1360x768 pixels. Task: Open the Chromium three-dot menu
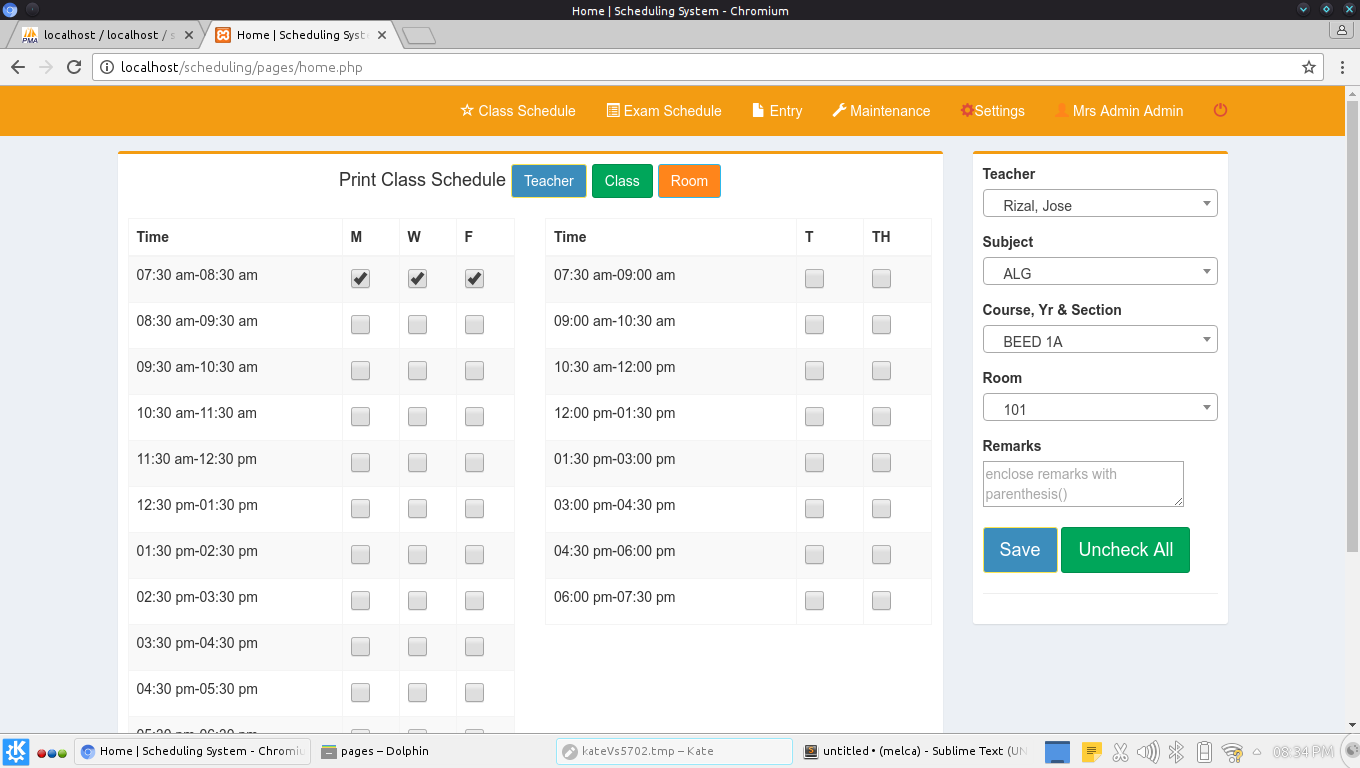[x=1342, y=67]
